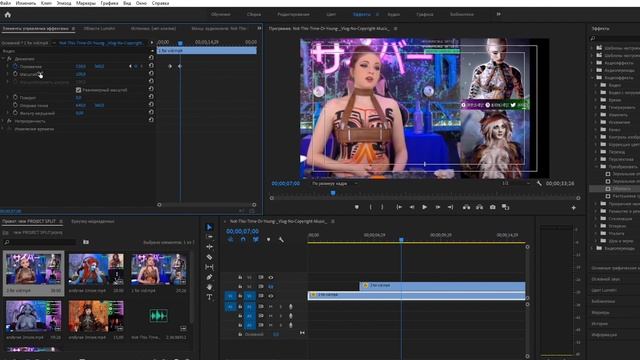Toggle Linked Selection in the timeline
Viewport: 640px width, 360px height.
(256, 240)
